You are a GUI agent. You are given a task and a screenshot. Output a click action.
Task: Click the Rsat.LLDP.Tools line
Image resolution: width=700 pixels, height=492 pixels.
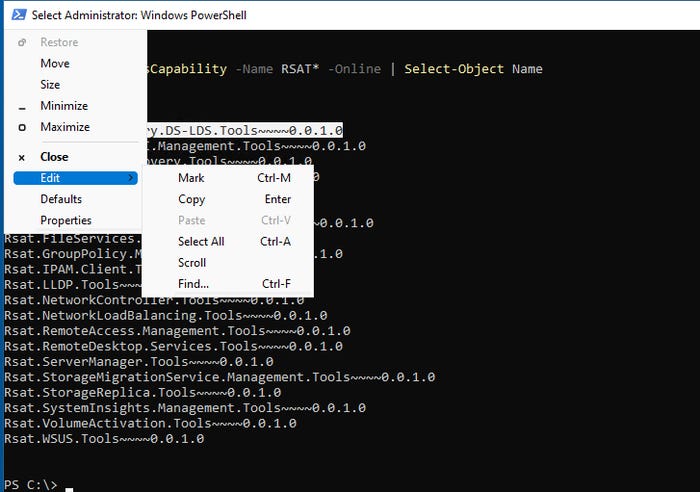[73, 285]
